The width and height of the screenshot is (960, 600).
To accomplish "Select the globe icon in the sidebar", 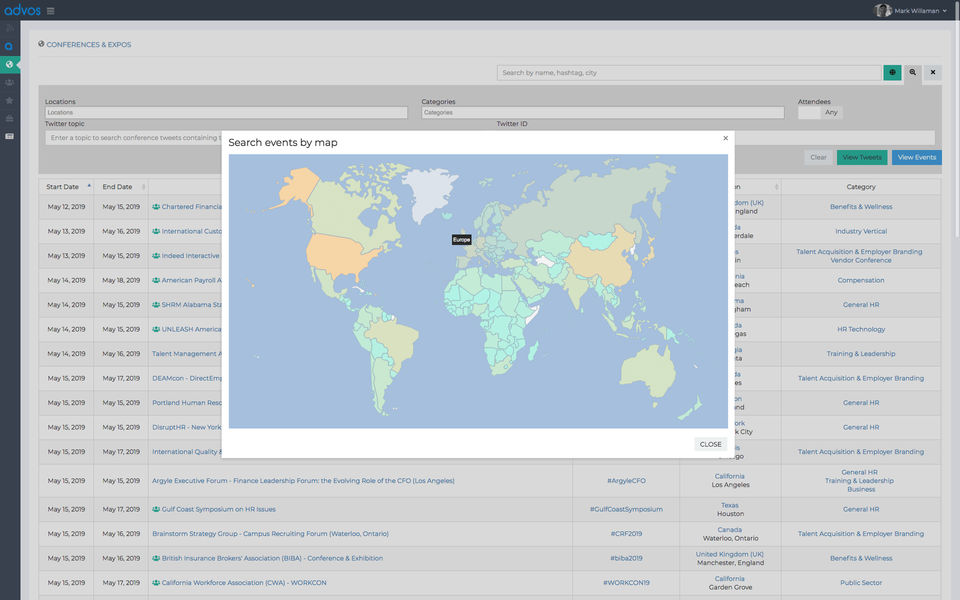I will (10, 64).
